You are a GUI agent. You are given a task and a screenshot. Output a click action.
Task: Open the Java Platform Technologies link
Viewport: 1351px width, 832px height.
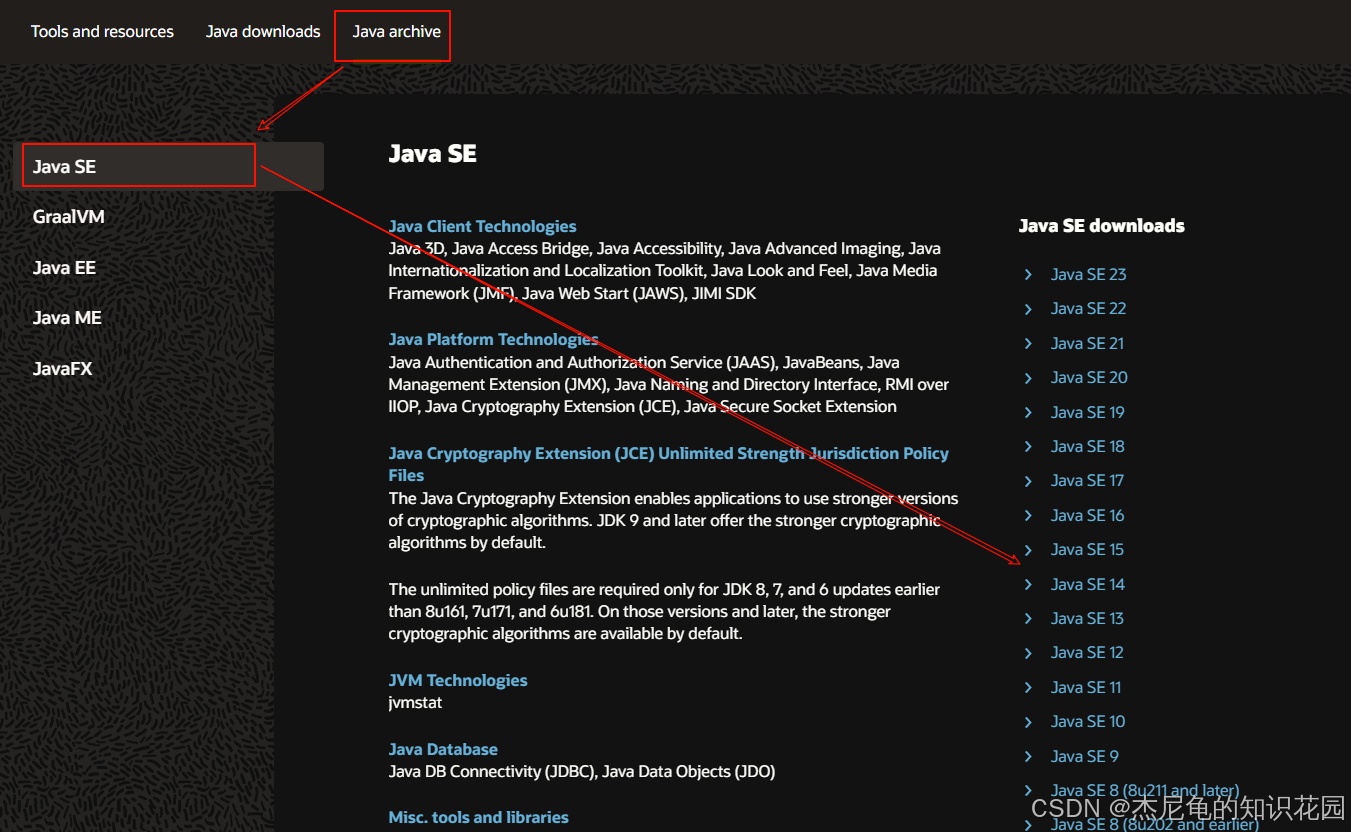pyautogui.click(x=493, y=339)
